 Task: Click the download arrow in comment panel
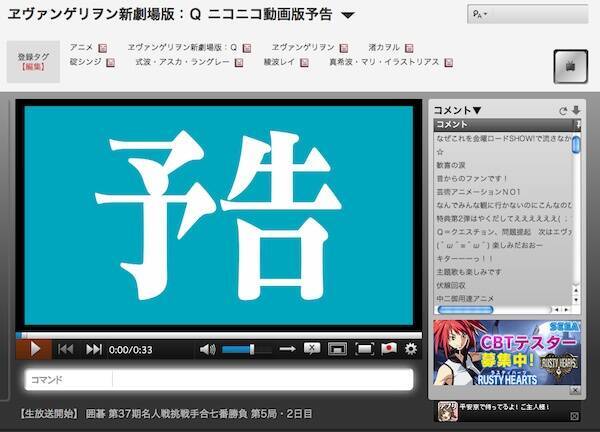[x=575, y=110]
